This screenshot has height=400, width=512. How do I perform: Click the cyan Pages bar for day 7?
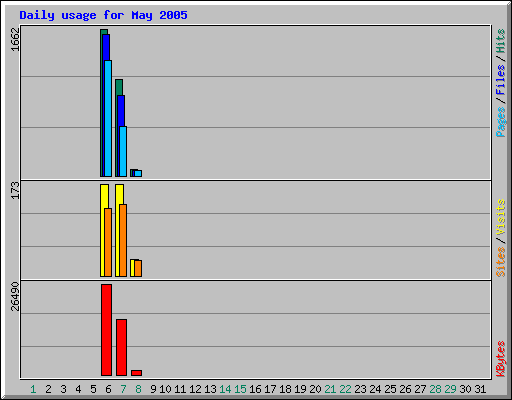(x=123, y=152)
